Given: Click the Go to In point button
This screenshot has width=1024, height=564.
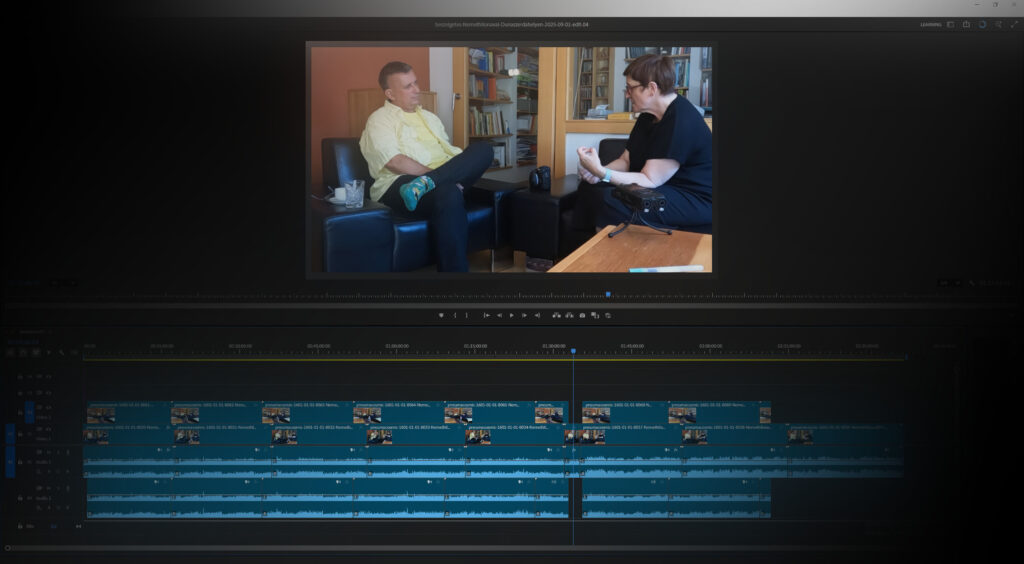Looking at the screenshot, I should pos(487,315).
